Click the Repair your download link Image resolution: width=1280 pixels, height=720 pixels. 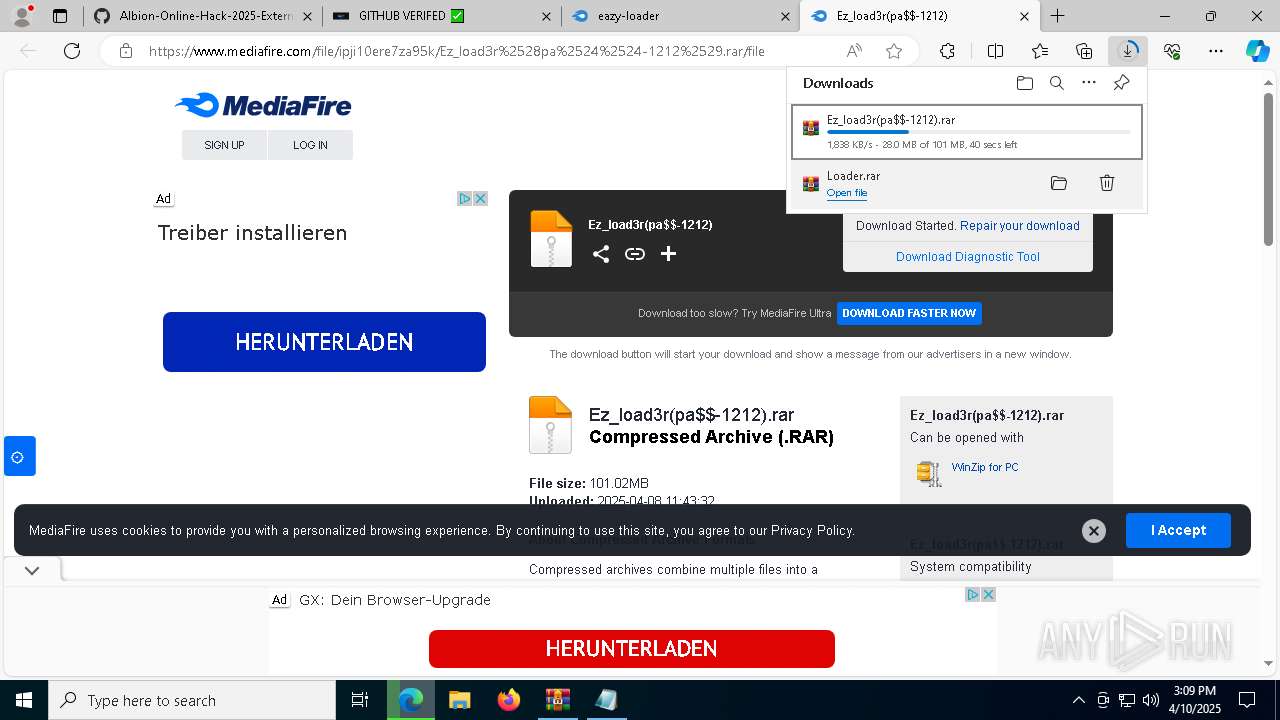pos(1020,226)
